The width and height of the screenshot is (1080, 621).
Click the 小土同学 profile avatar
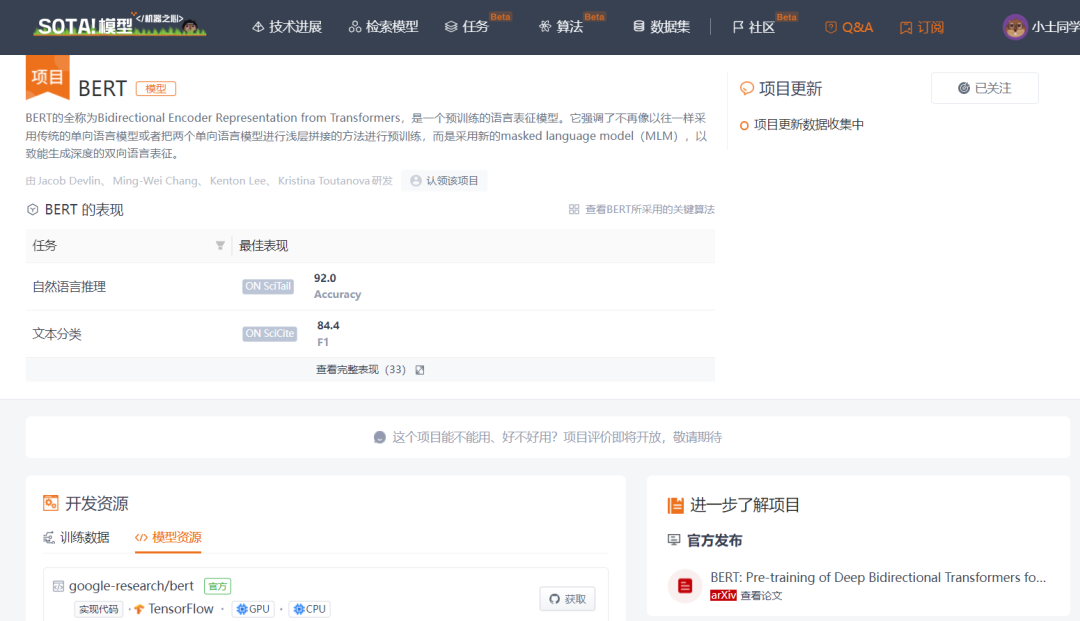[x=1016, y=27]
